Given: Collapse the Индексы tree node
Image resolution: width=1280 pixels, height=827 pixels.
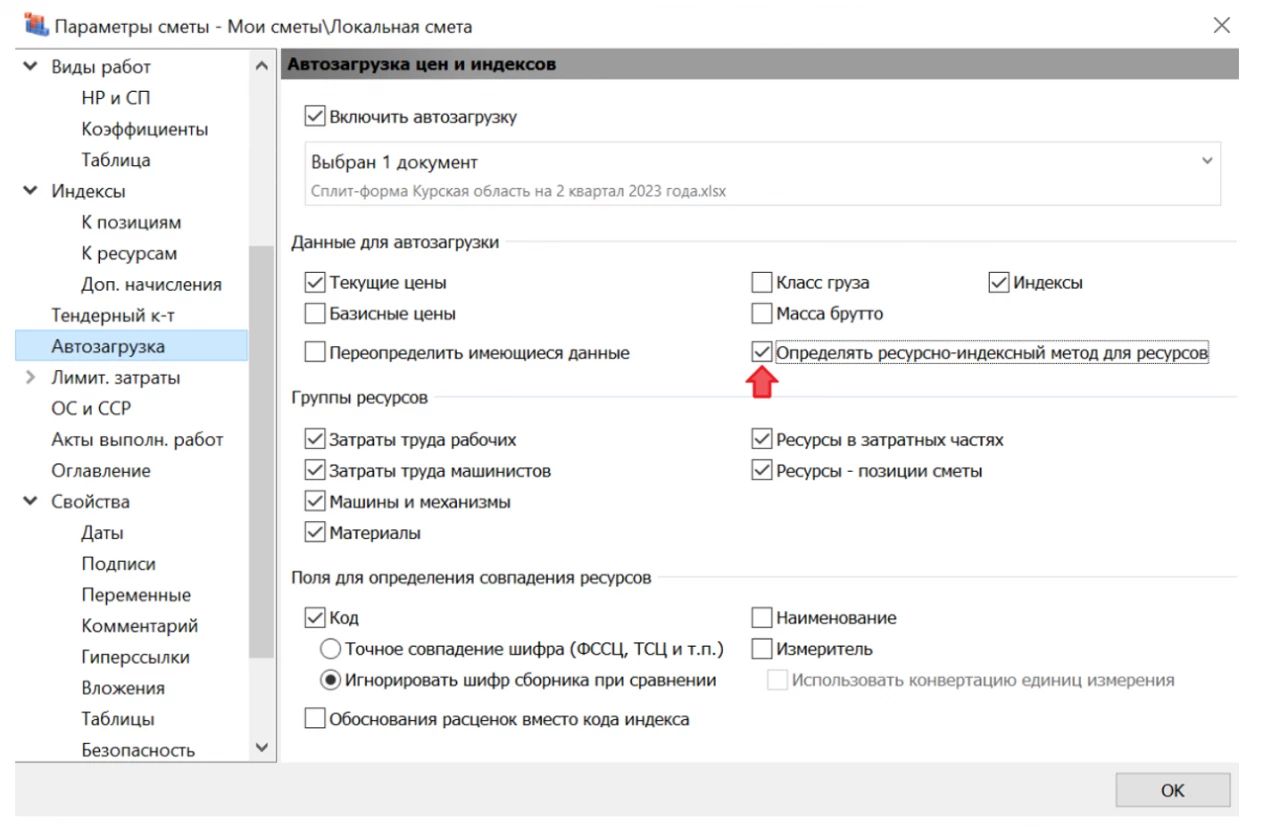Looking at the screenshot, I should click(x=31, y=191).
